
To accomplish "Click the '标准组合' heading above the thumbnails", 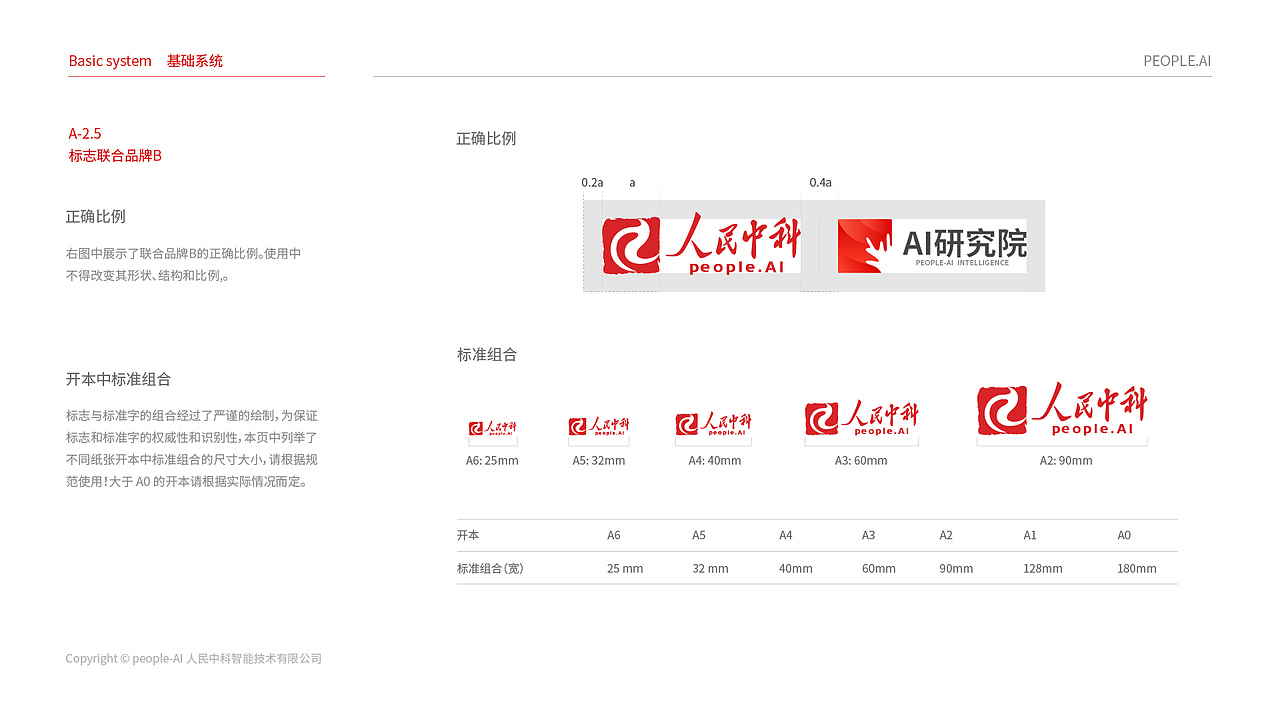I will (487, 355).
